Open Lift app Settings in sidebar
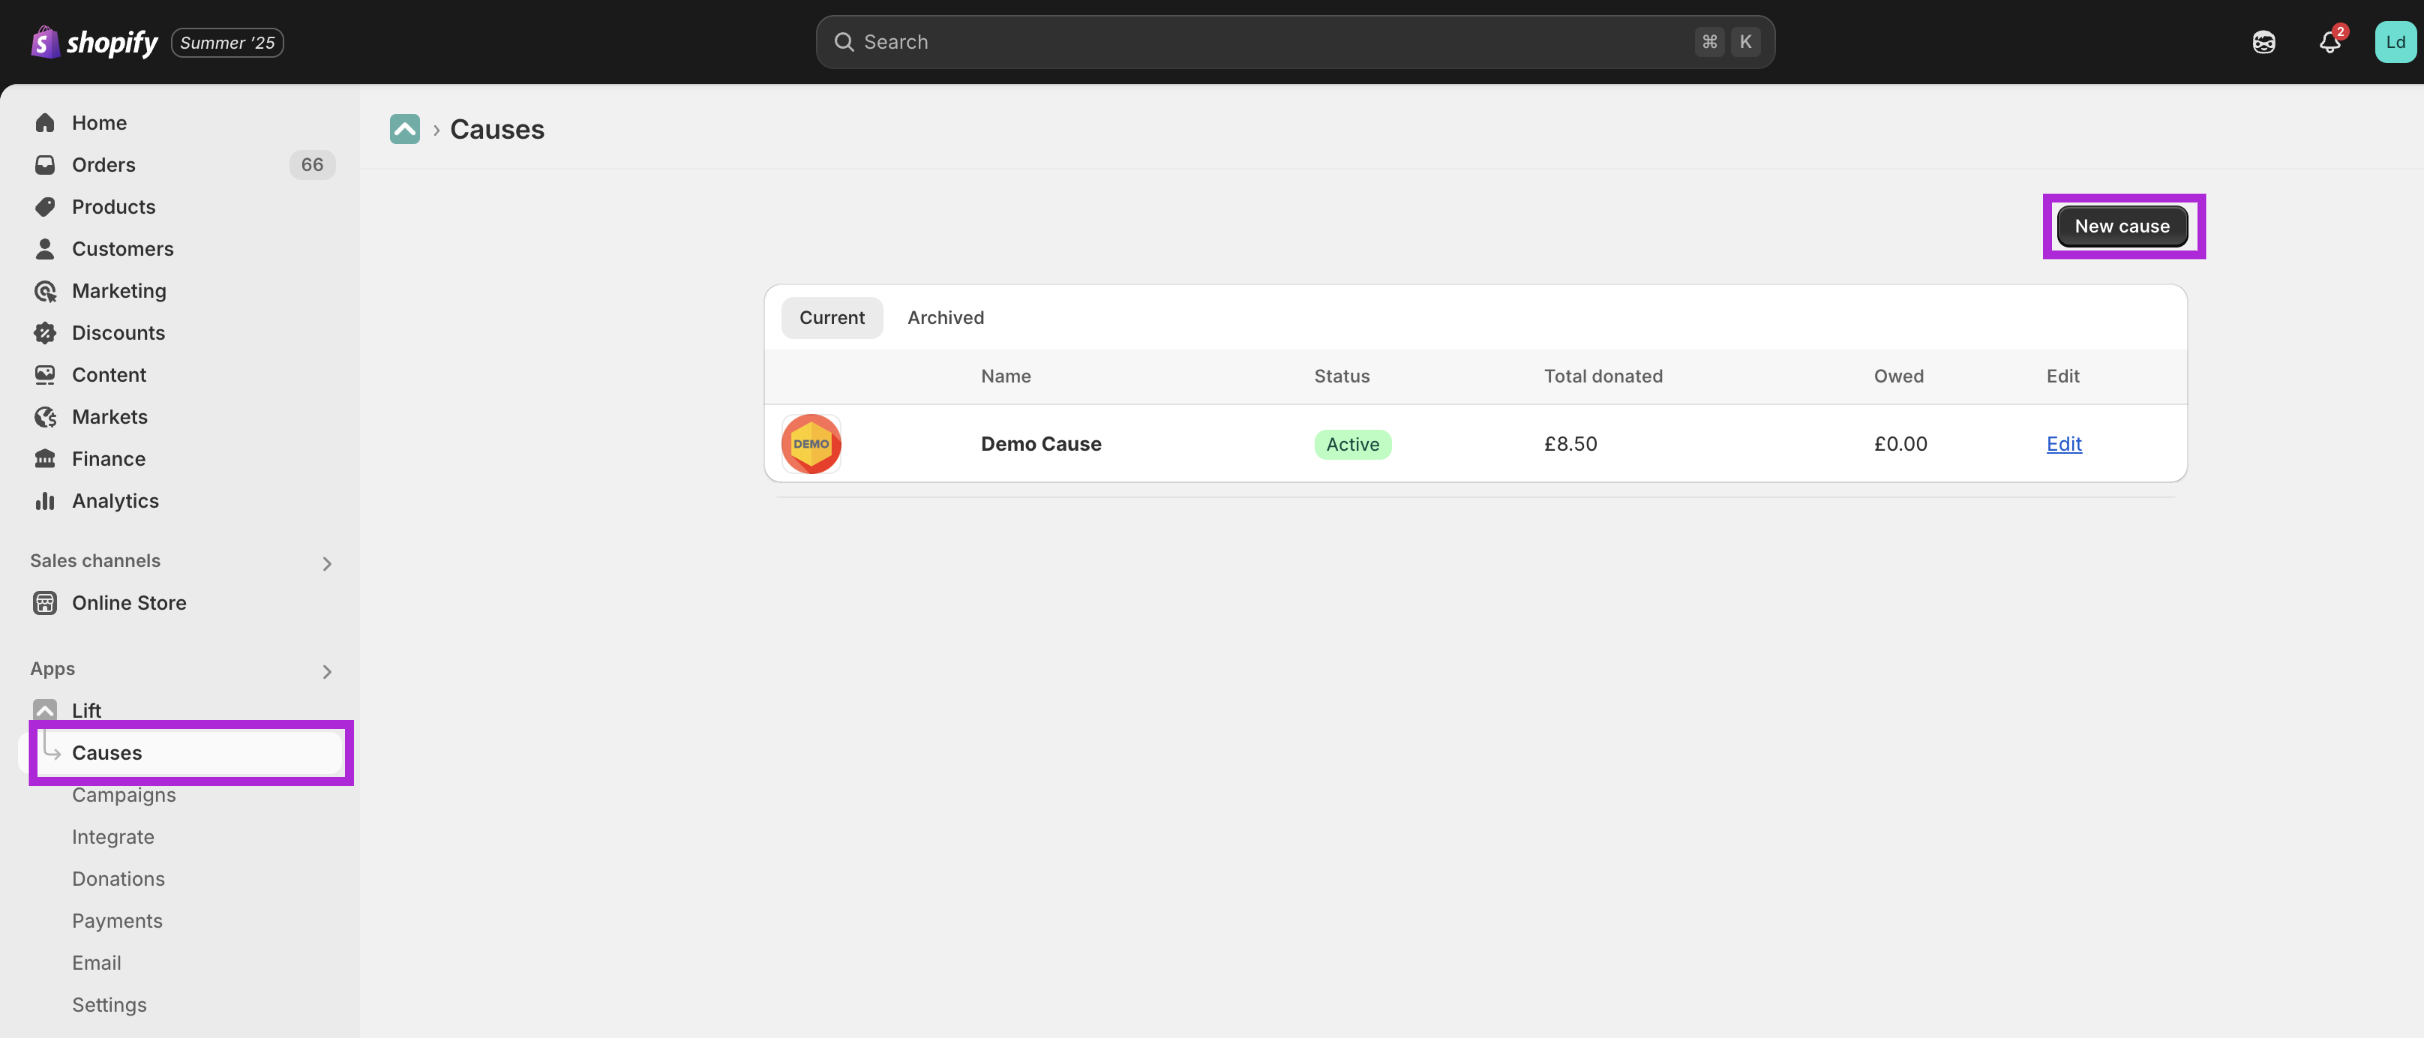The image size is (2424, 1038). [x=109, y=1004]
